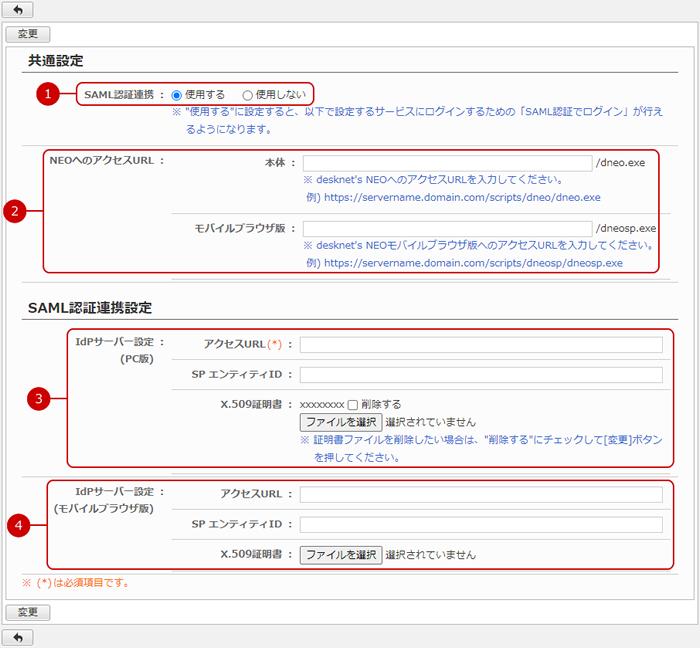Click PC版 SP エンティティID input field

tap(480, 375)
